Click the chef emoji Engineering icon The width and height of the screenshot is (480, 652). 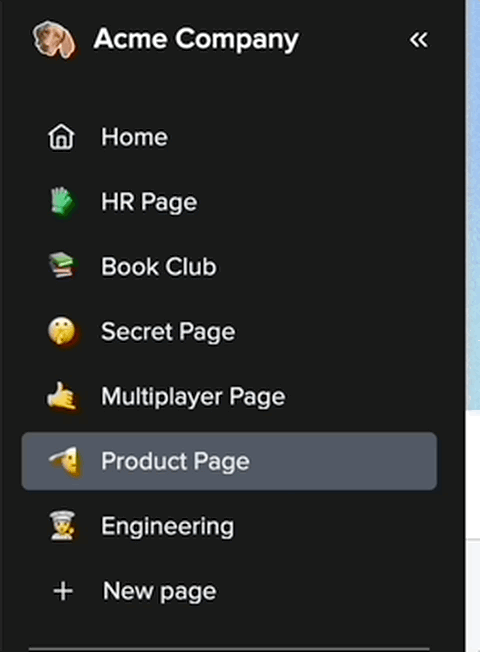(x=62, y=526)
